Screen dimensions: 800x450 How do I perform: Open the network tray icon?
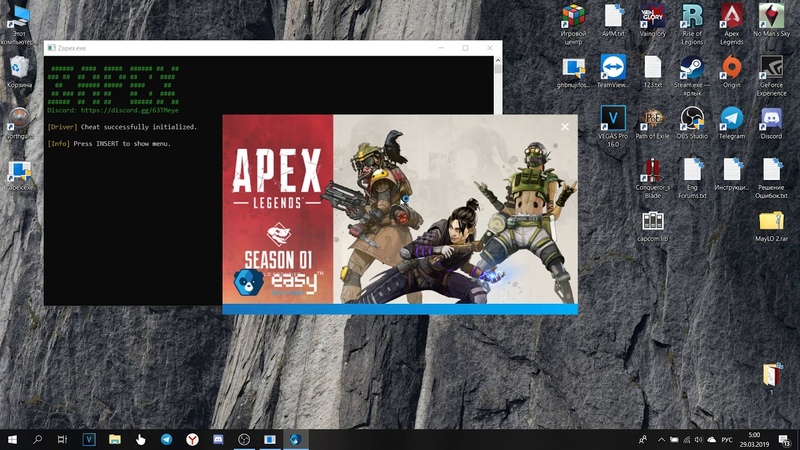686,439
